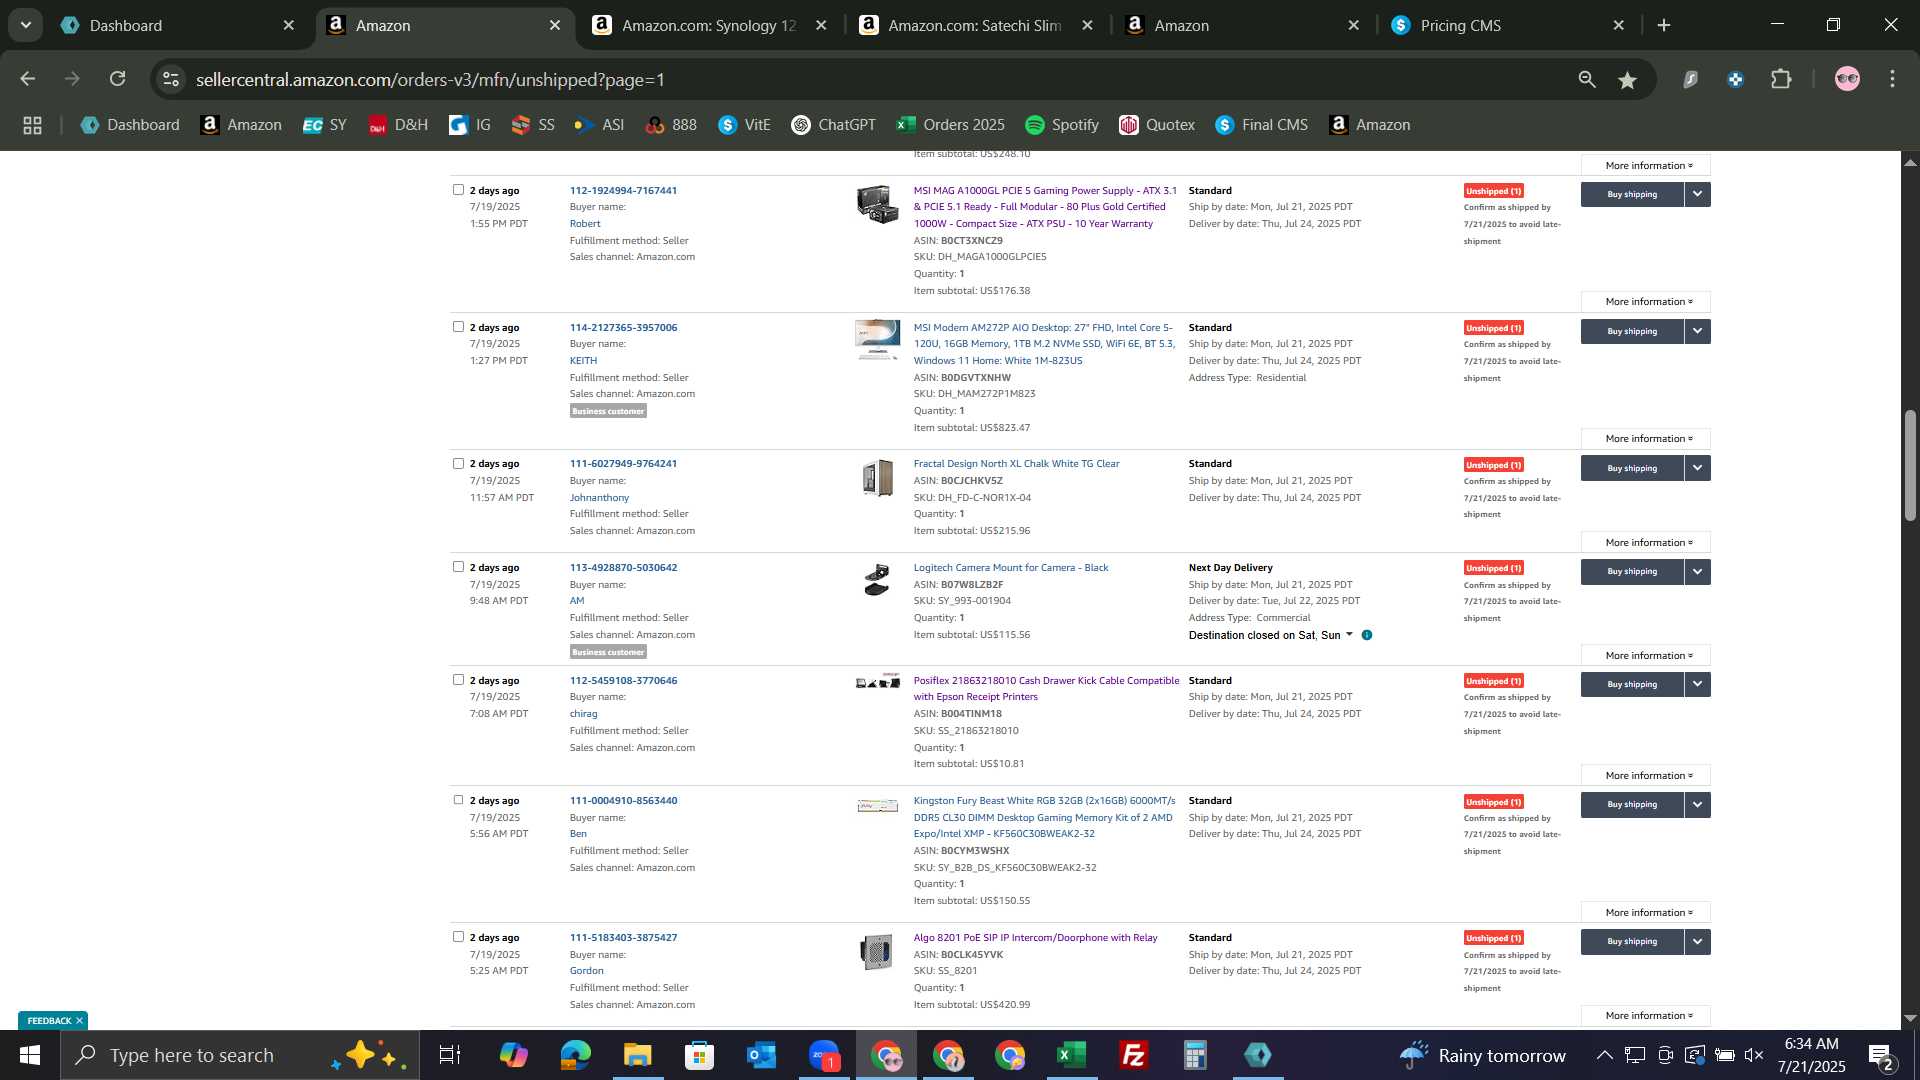Open buyer name Gordon link
Image resolution: width=1920 pixels, height=1080 pixels.
pyautogui.click(x=586, y=971)
